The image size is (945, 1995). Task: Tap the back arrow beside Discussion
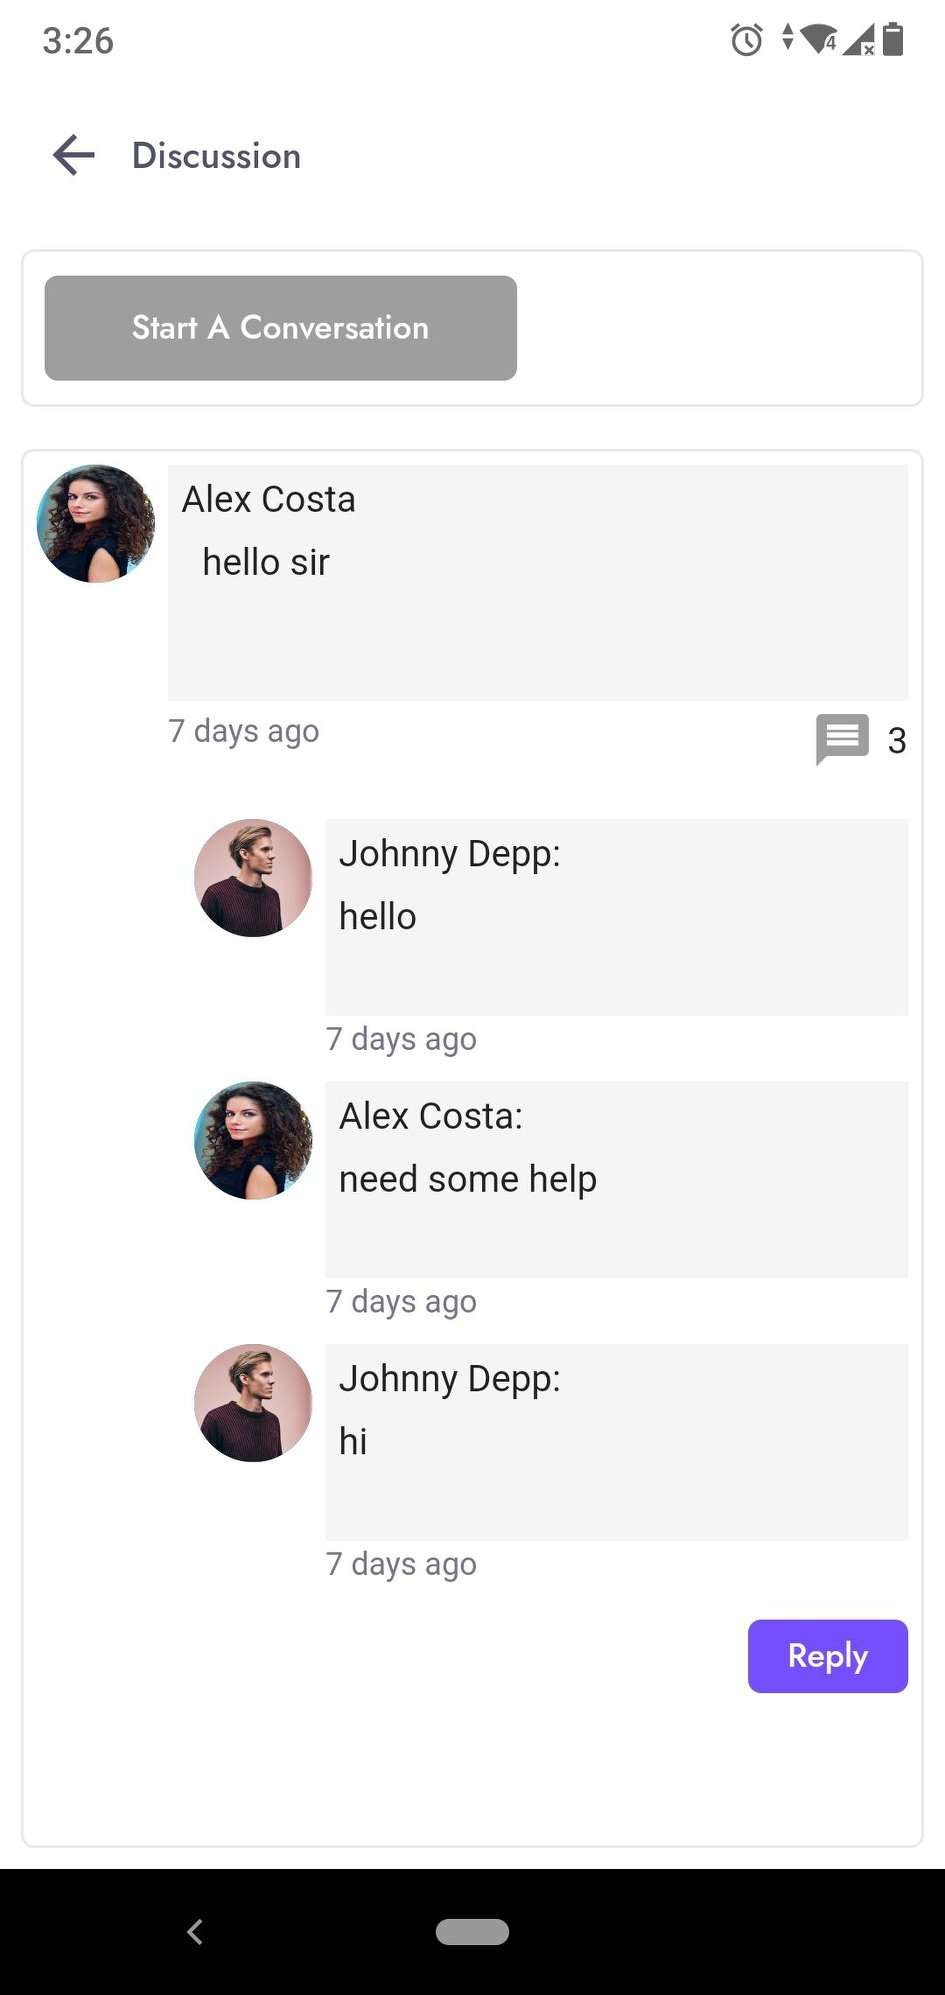(74, 156)
